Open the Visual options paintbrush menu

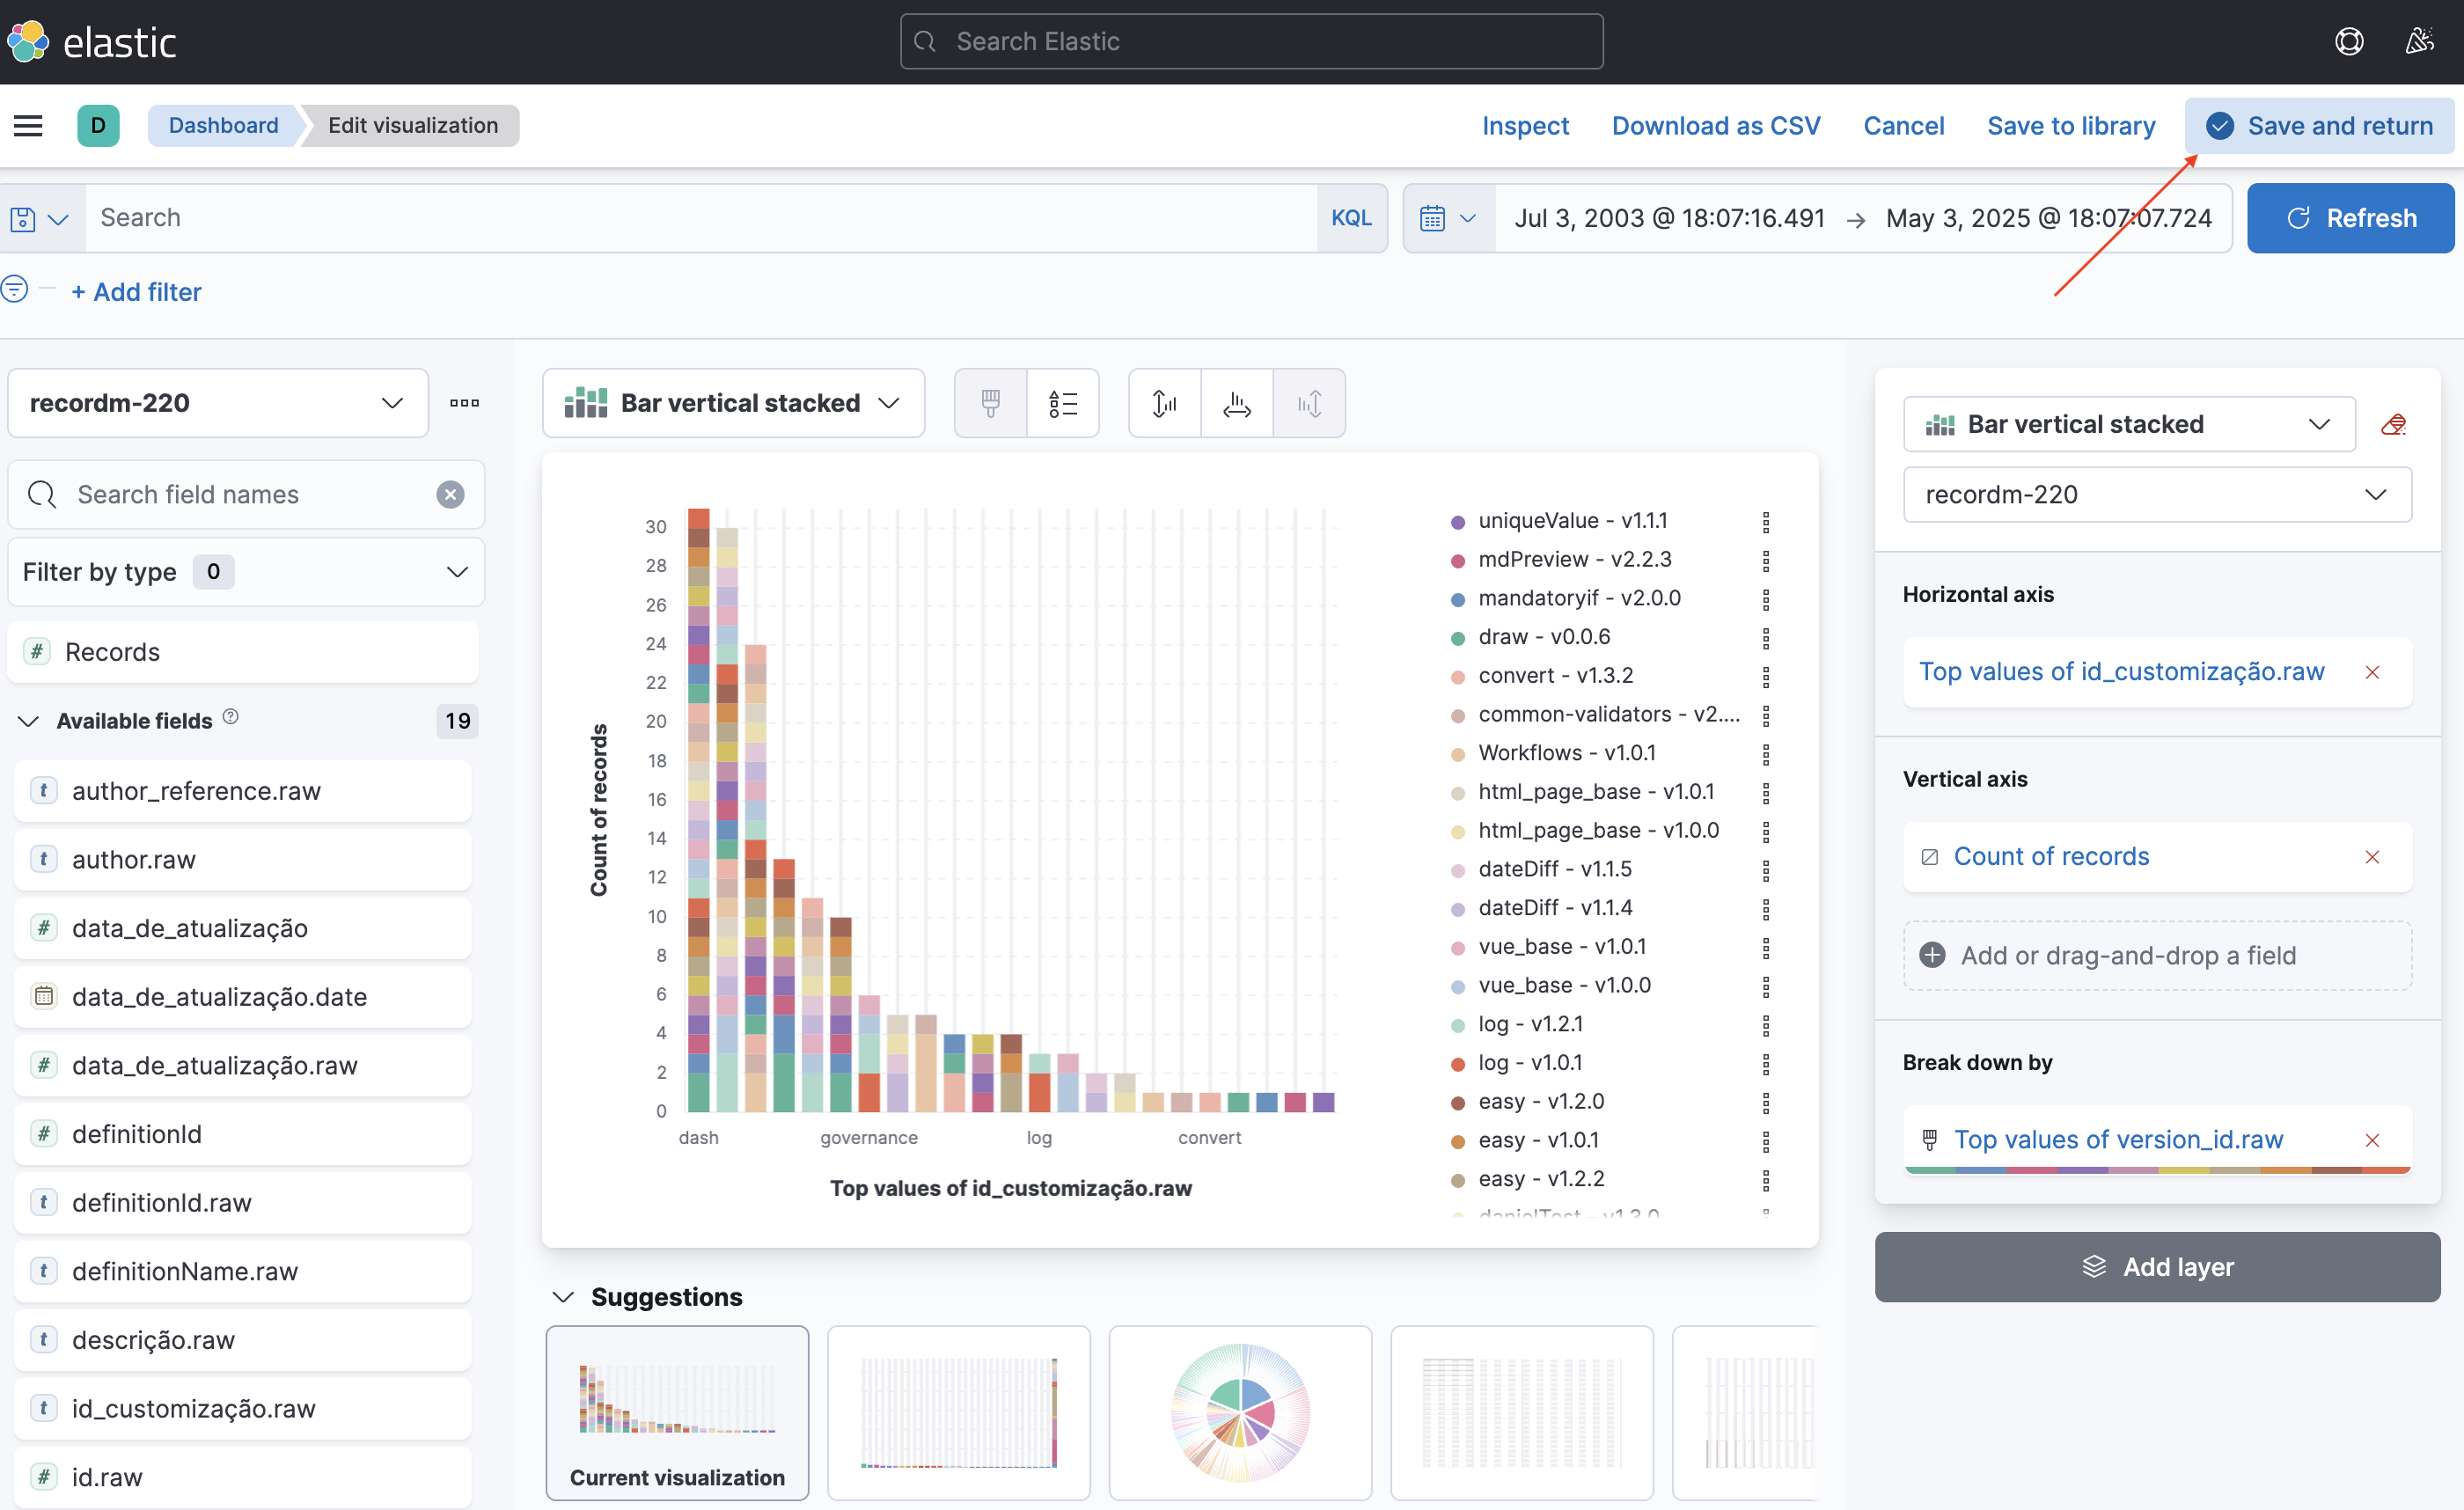click(990, 403)
